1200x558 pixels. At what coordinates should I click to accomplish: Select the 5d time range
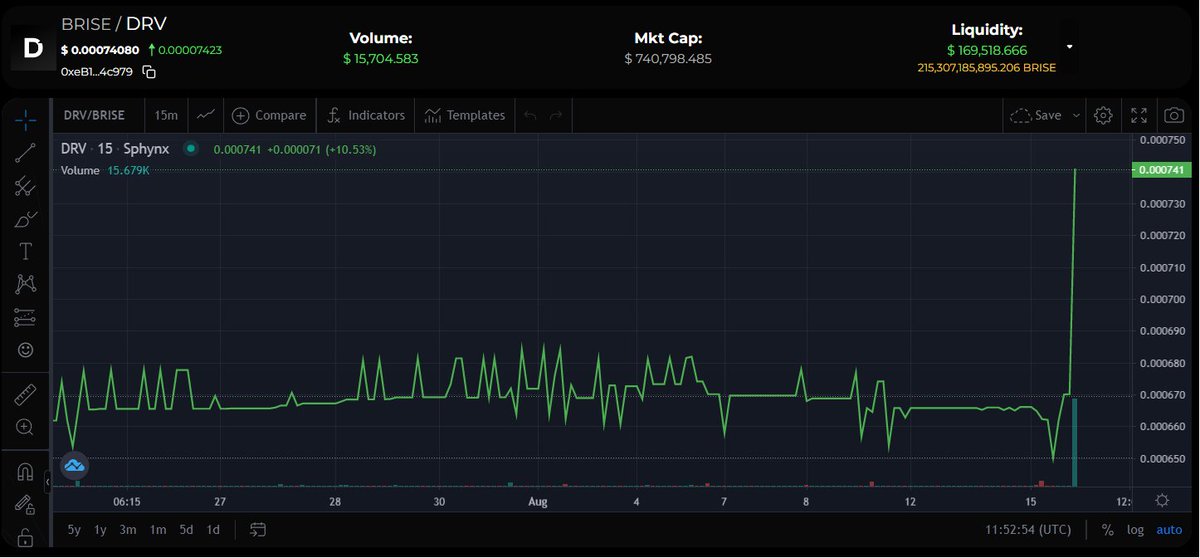pos(186,529)
